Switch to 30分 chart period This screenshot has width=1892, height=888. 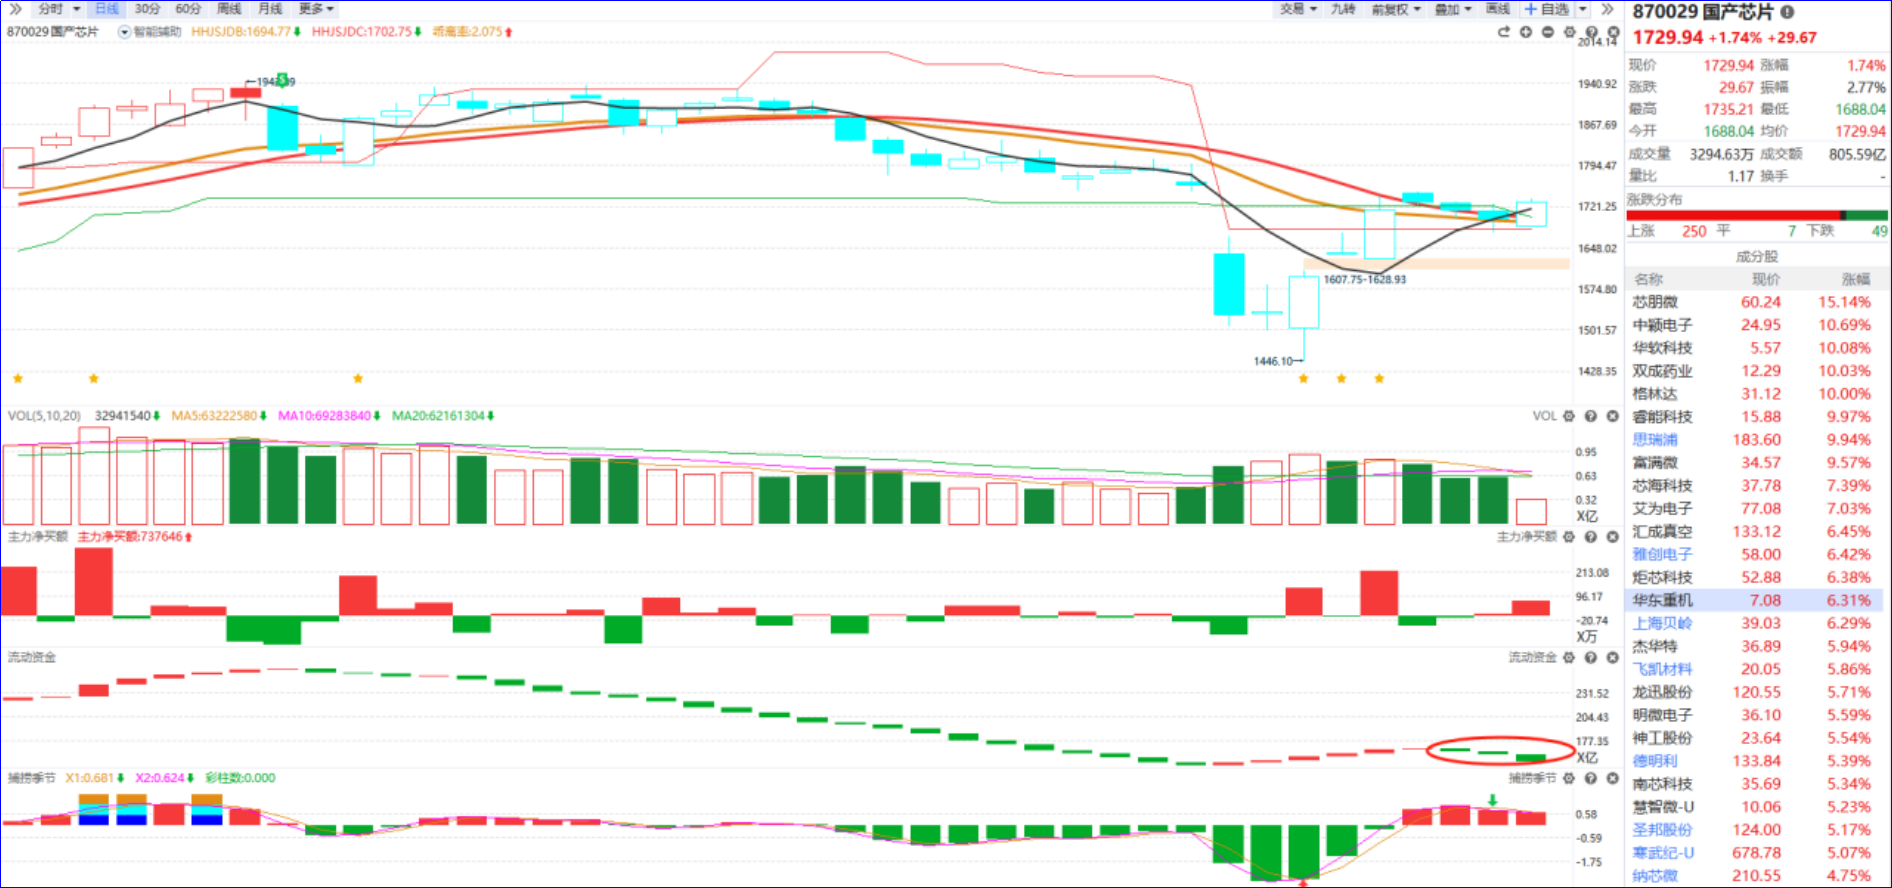(x=147, y=9)
